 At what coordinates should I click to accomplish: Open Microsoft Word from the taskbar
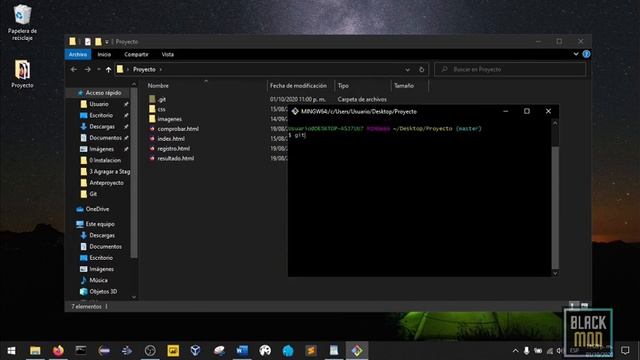coord(242,351)
